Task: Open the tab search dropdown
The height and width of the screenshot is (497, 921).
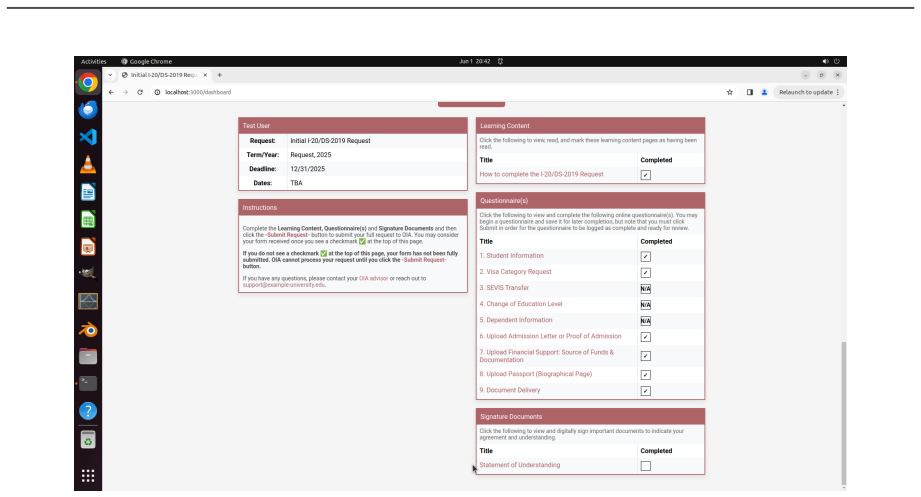Action: pyautogui.click(x=110, y=75)
